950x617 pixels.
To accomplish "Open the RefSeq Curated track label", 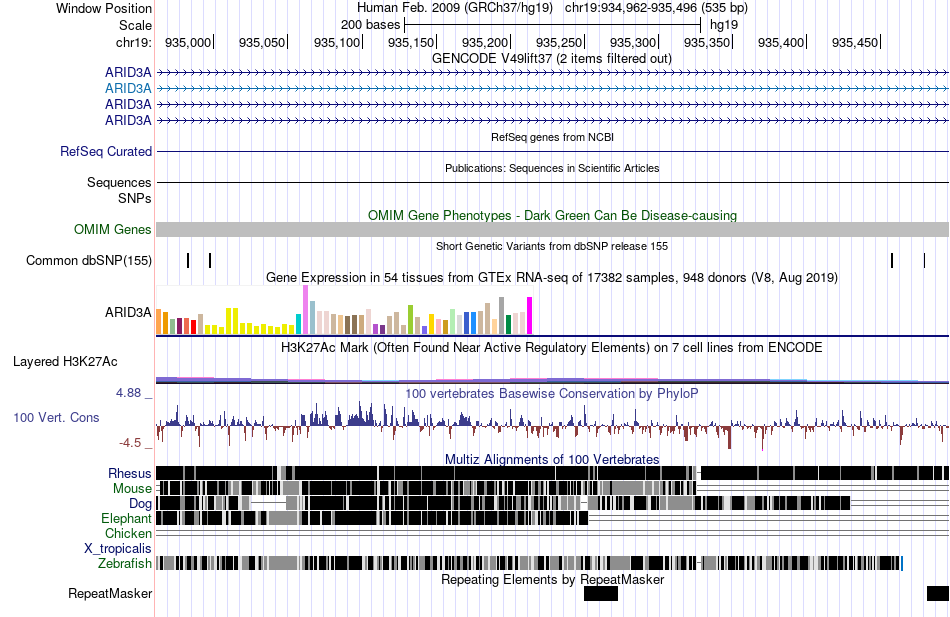I will 106,152.
